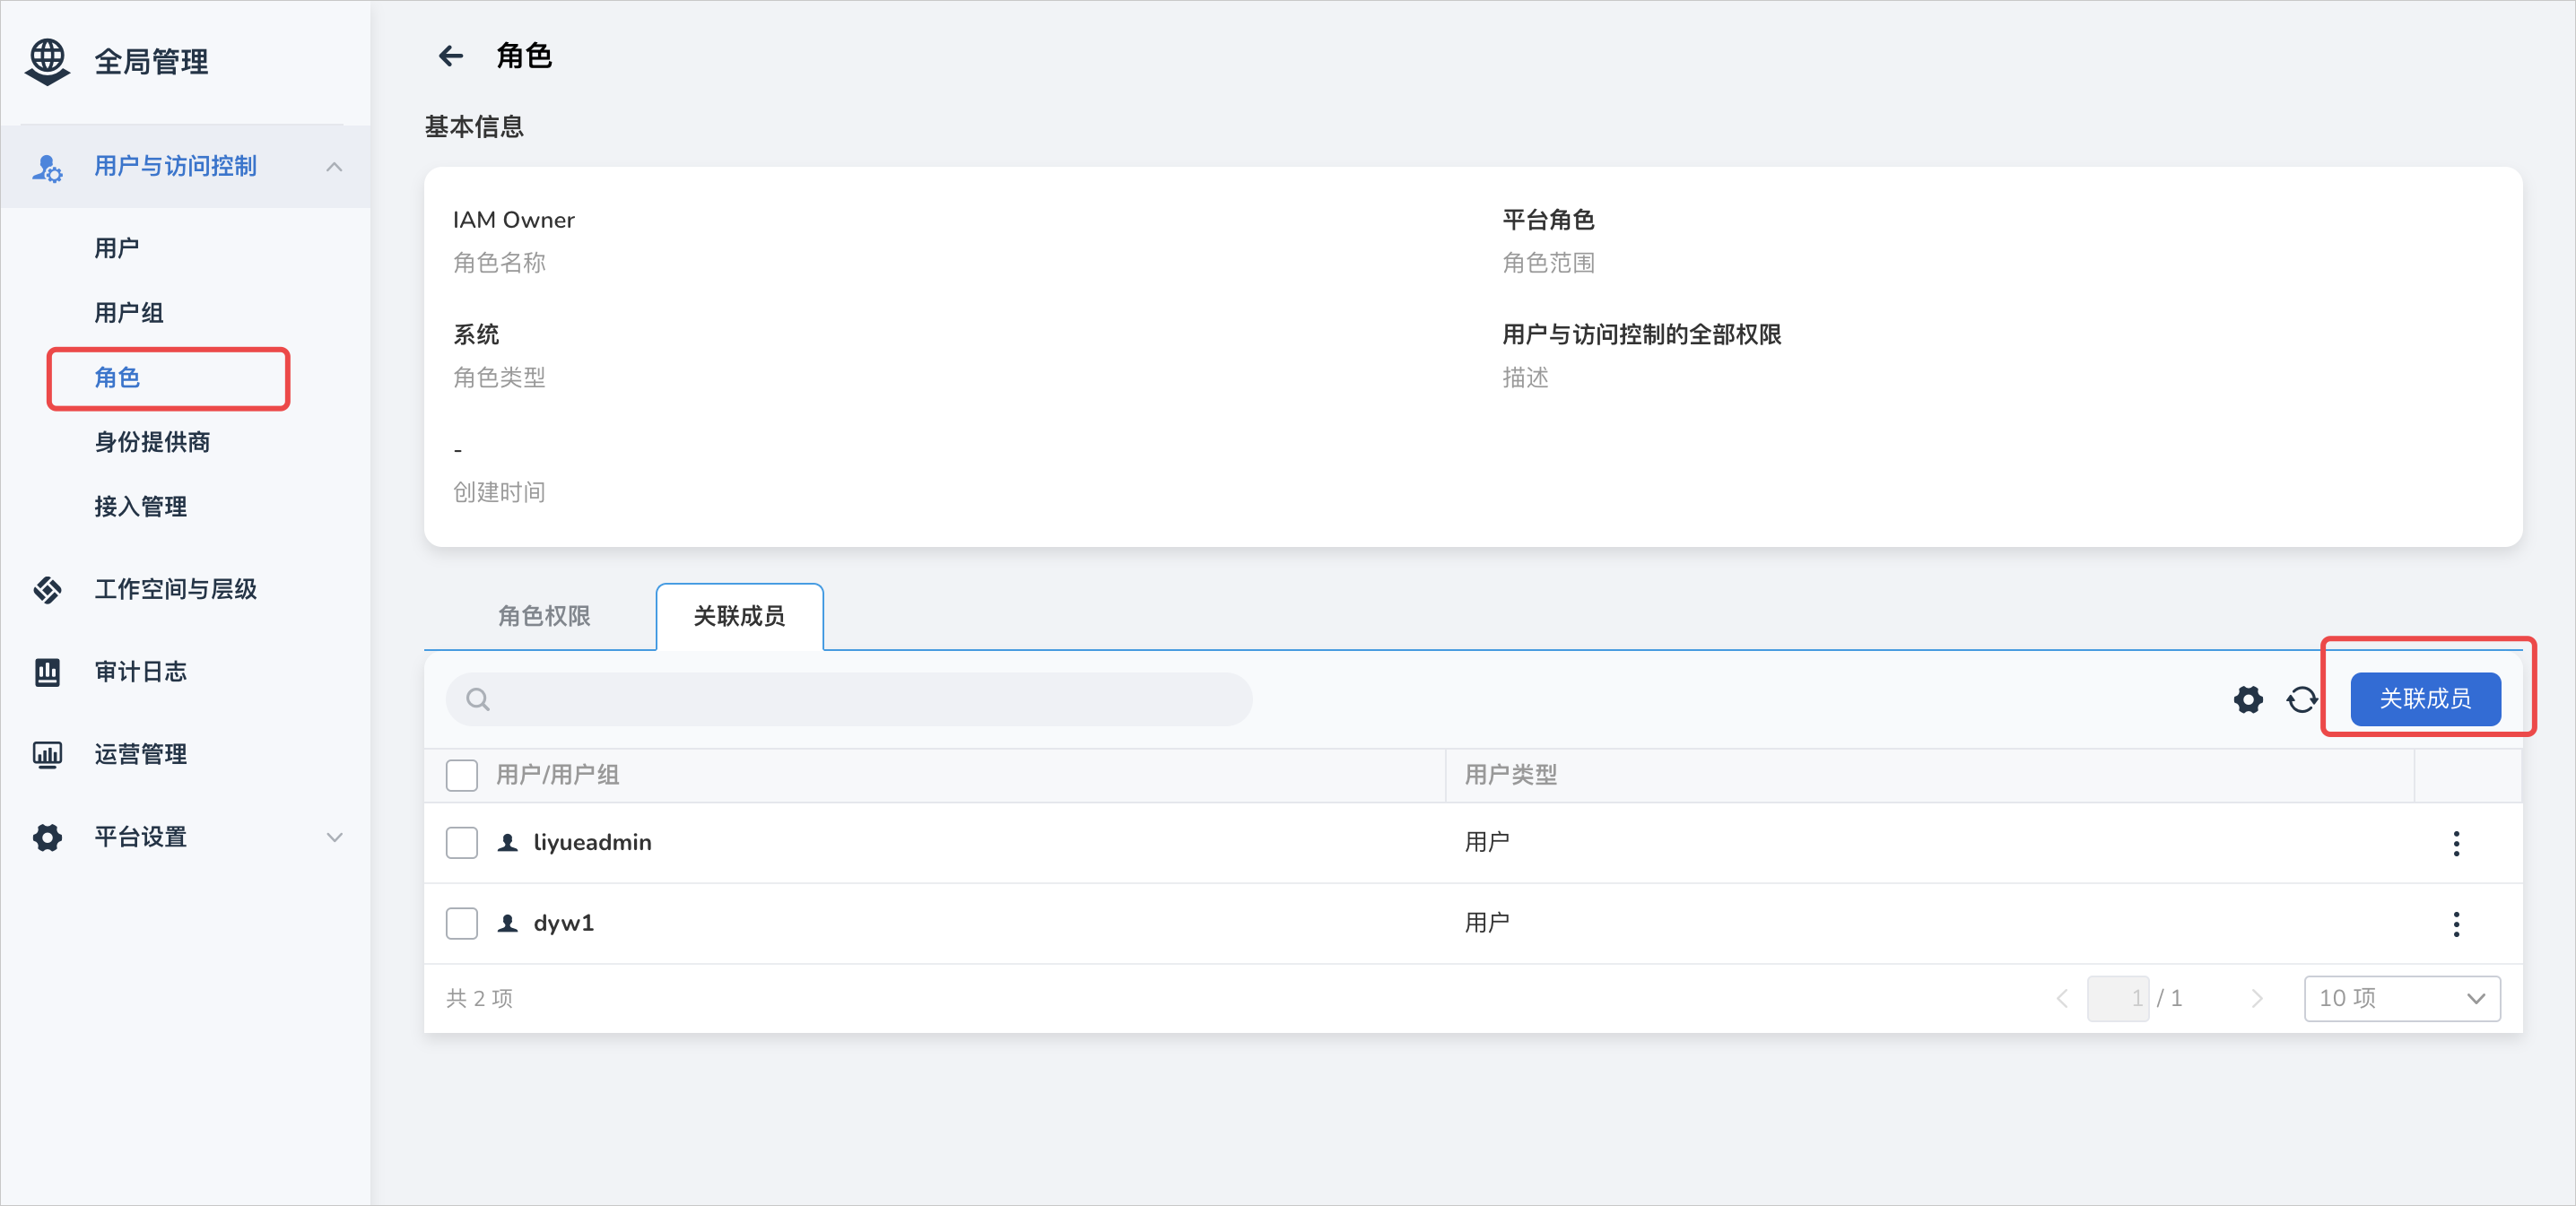Open 用户 in the sidebar
2576x1206 pixels.
[117, 248]
